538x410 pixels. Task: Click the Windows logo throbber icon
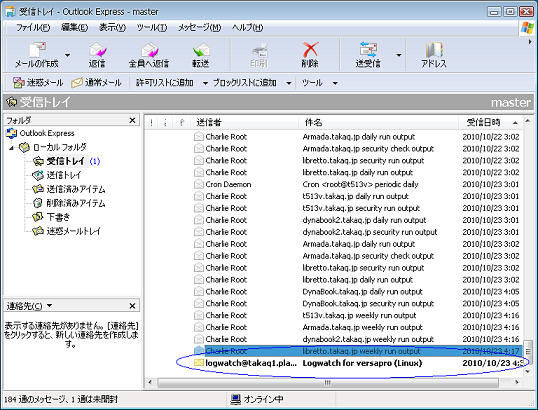[x=527, y=28]
